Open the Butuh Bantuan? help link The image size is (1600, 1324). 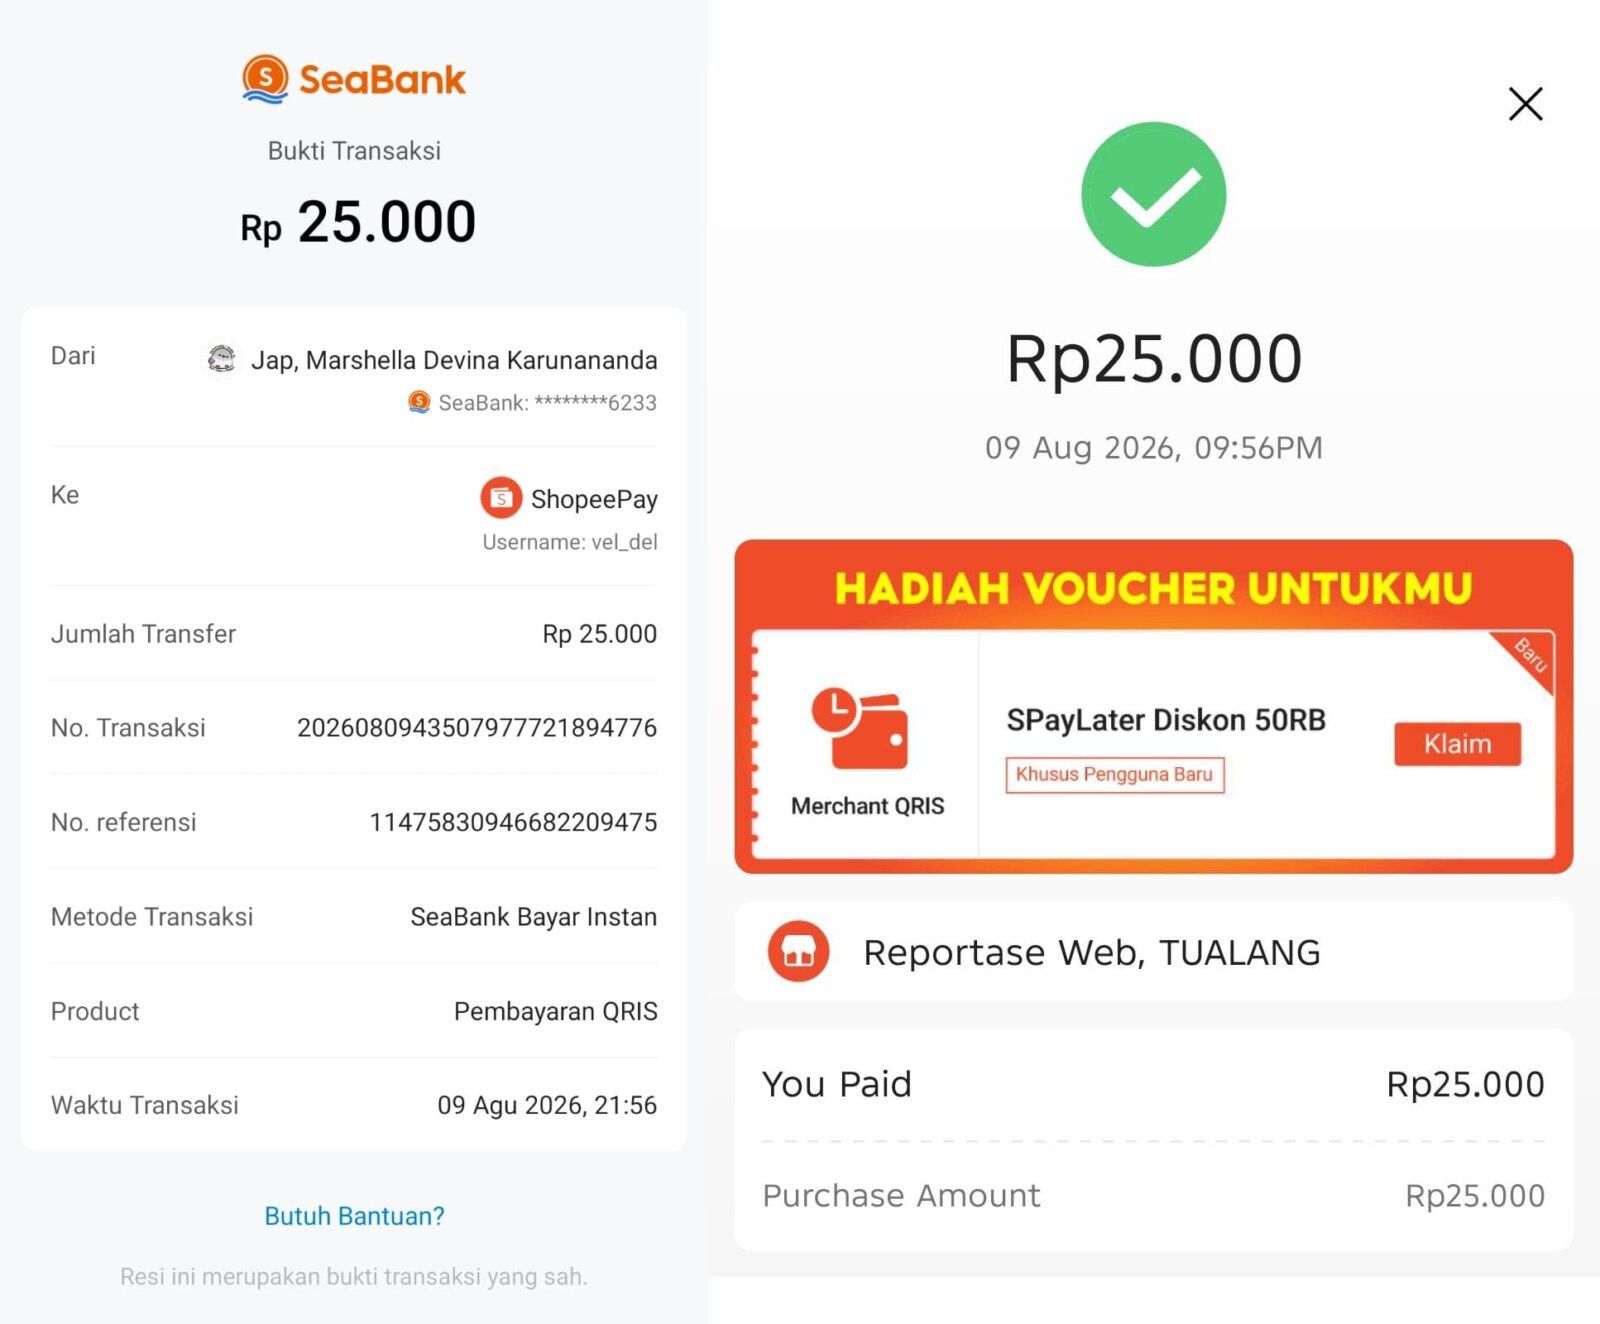pyautogui.click(x=354, y=1216)
